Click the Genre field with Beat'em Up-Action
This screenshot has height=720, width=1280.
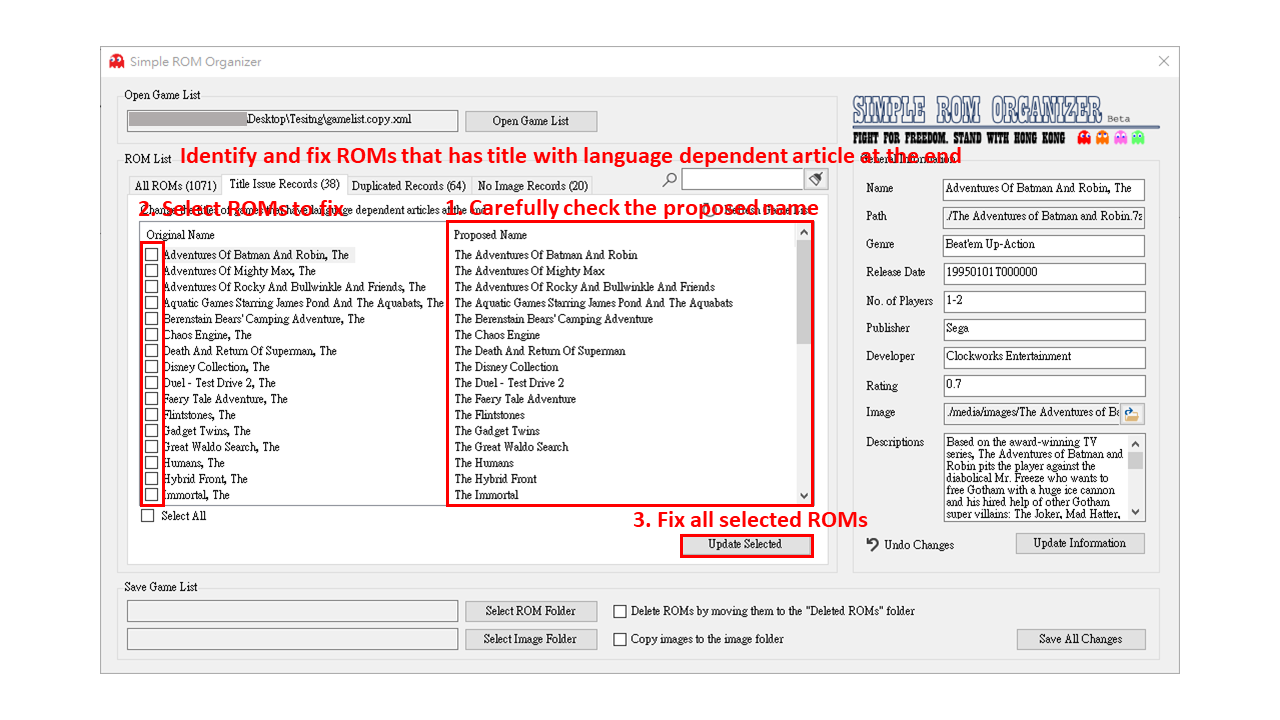point(1043,244)
